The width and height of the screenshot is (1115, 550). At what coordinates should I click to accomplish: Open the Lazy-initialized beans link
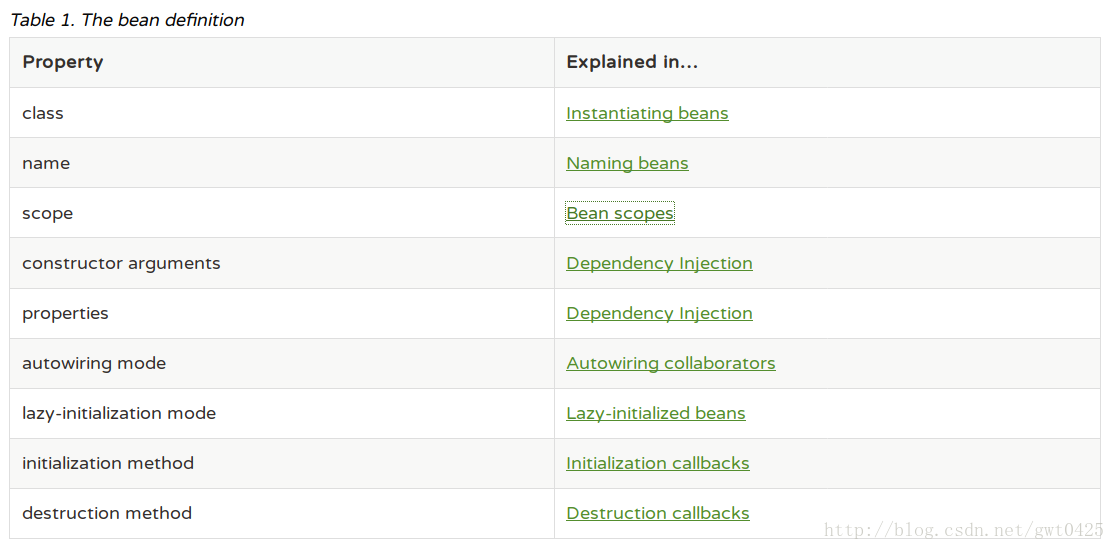pyautogui.click(x=656, y=413)
